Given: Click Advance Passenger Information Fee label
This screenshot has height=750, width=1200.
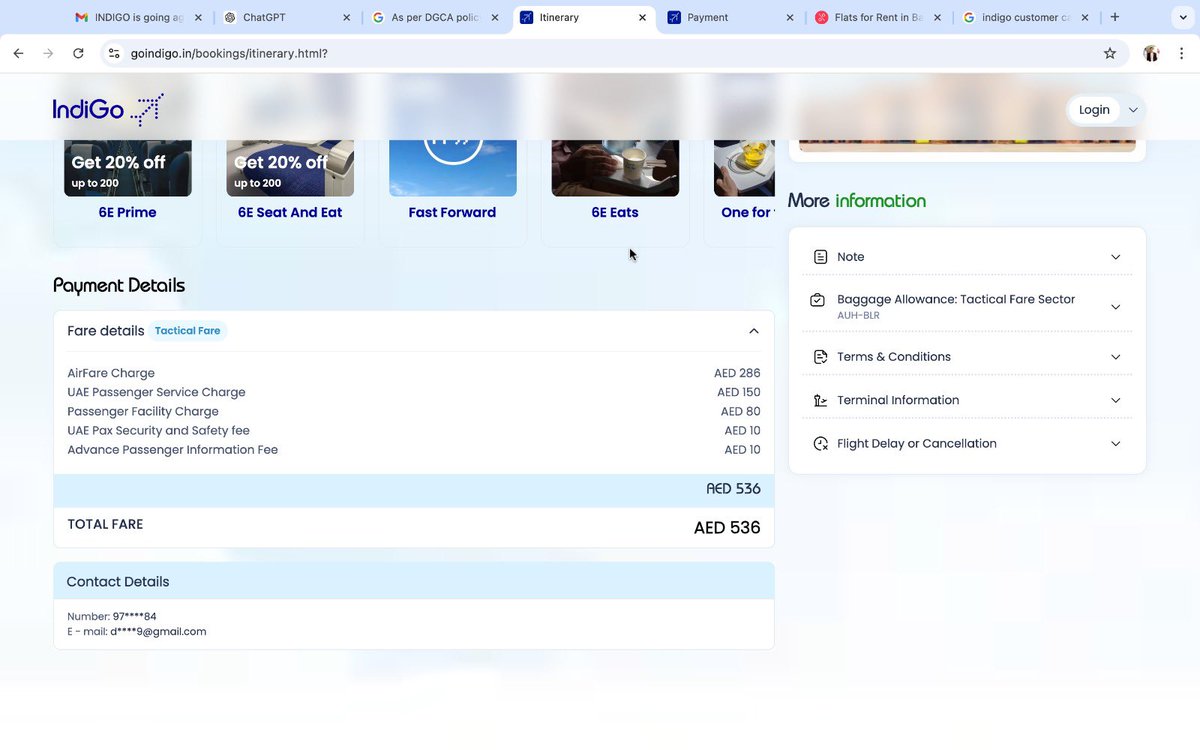Looking at the screenshot, I should coord(173,450).
